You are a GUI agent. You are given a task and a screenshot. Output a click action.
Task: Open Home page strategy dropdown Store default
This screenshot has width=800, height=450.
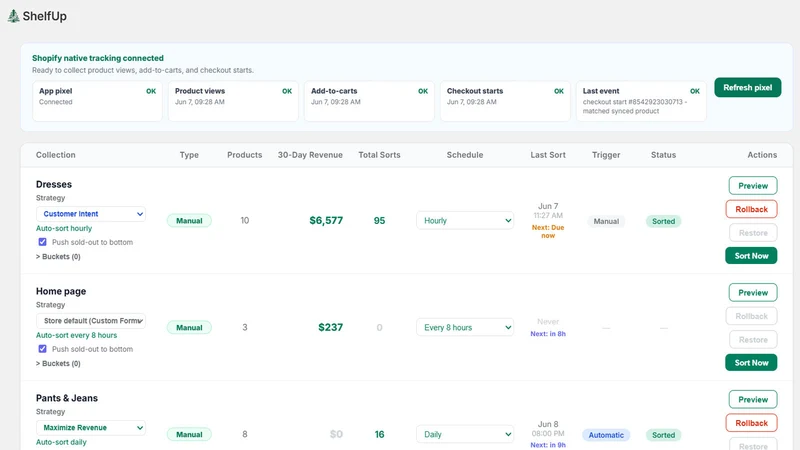(x=91, y=320)
